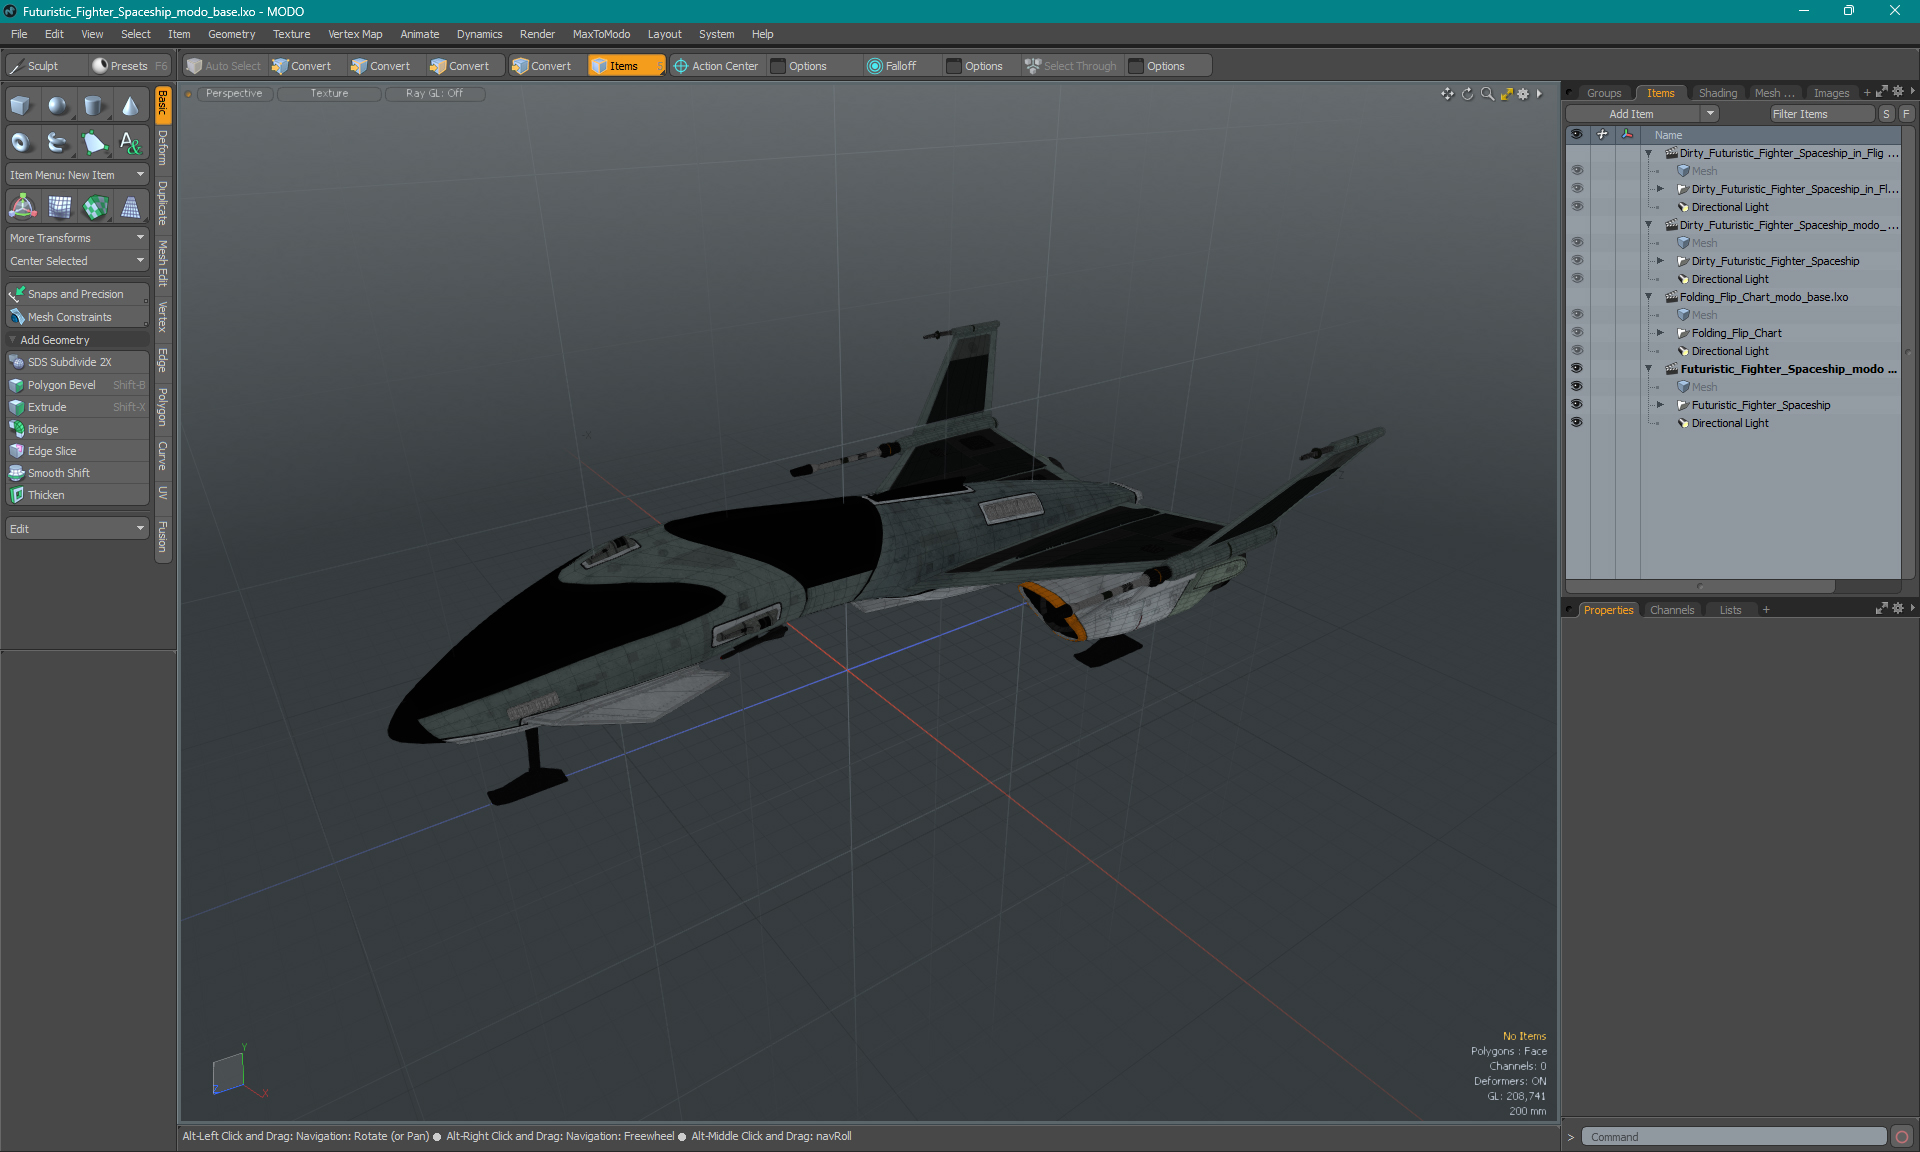This screenshot has width=1920, height=1152.
Task: Click the green checkered cube tool icon
Action: 95,207
